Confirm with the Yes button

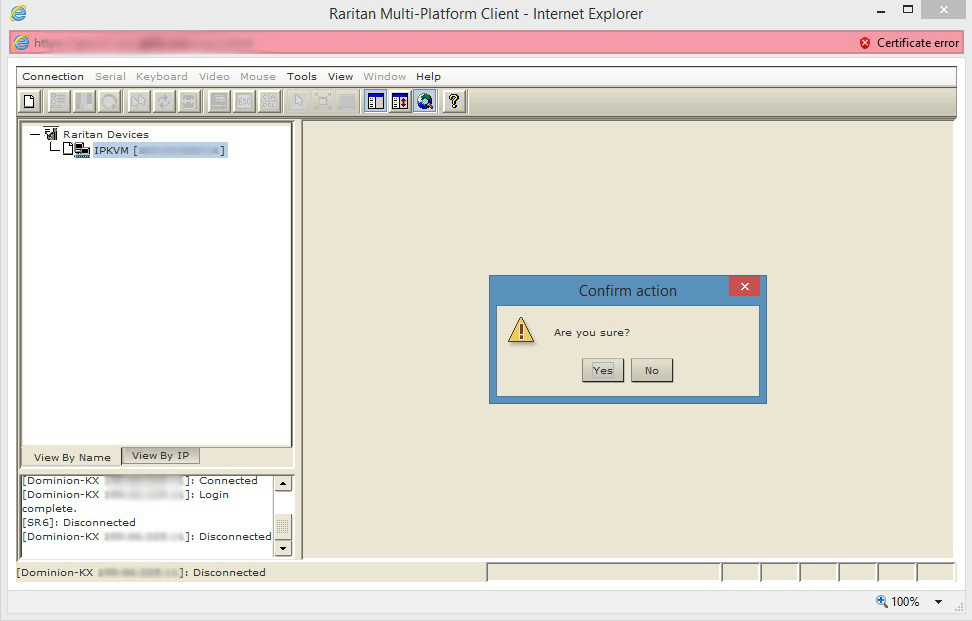point(603,370)
